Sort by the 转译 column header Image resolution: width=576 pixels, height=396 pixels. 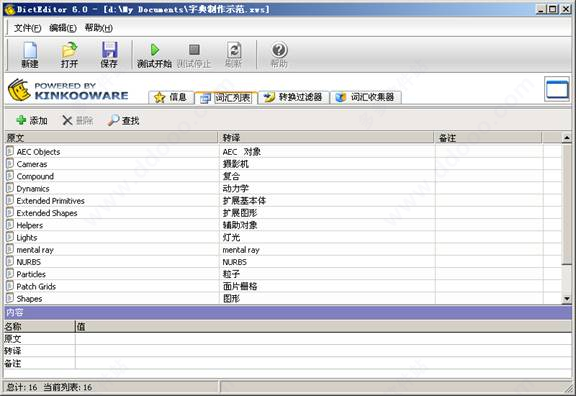(x=326, y=138)
